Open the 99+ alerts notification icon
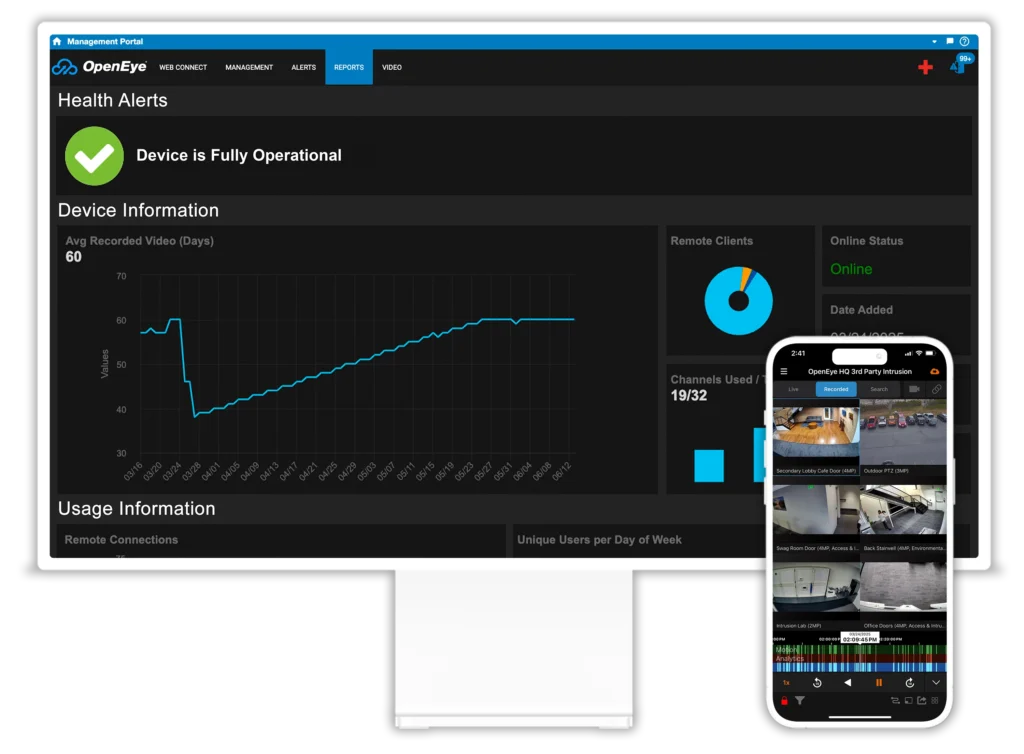Image resolution: width=1024 pixels, height=754 pixels. (961, 64)
